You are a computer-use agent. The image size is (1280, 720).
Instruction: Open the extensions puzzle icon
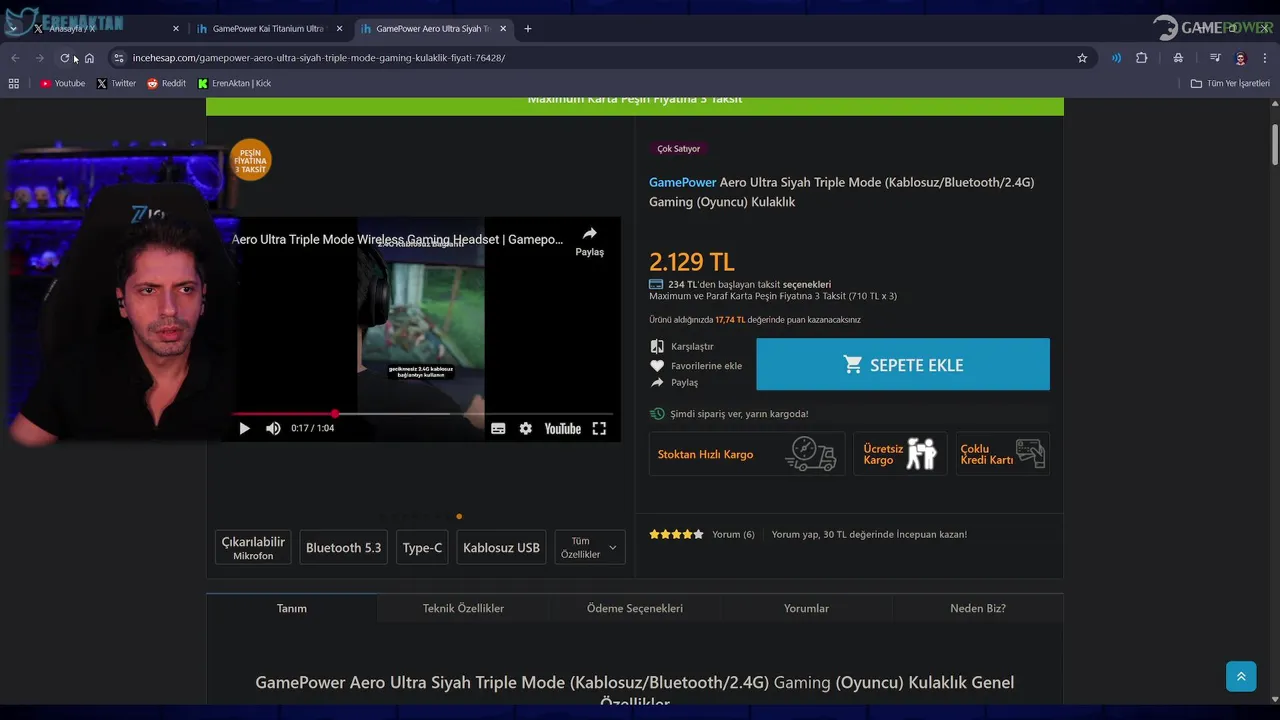tap(1141, 58)
